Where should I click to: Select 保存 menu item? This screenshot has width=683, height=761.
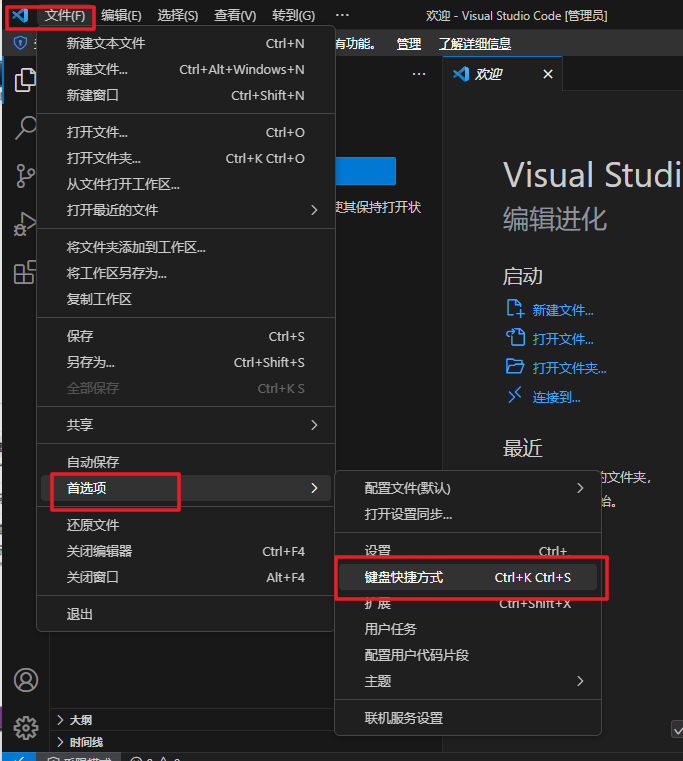click(185, 336)
